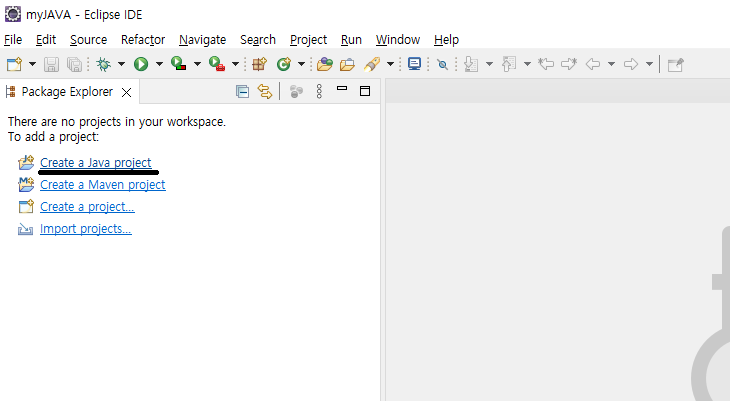Viewport: 730px width, 401px height.
Task: Click the Focus on Active Task icon
Action: [x=296, y=91]
